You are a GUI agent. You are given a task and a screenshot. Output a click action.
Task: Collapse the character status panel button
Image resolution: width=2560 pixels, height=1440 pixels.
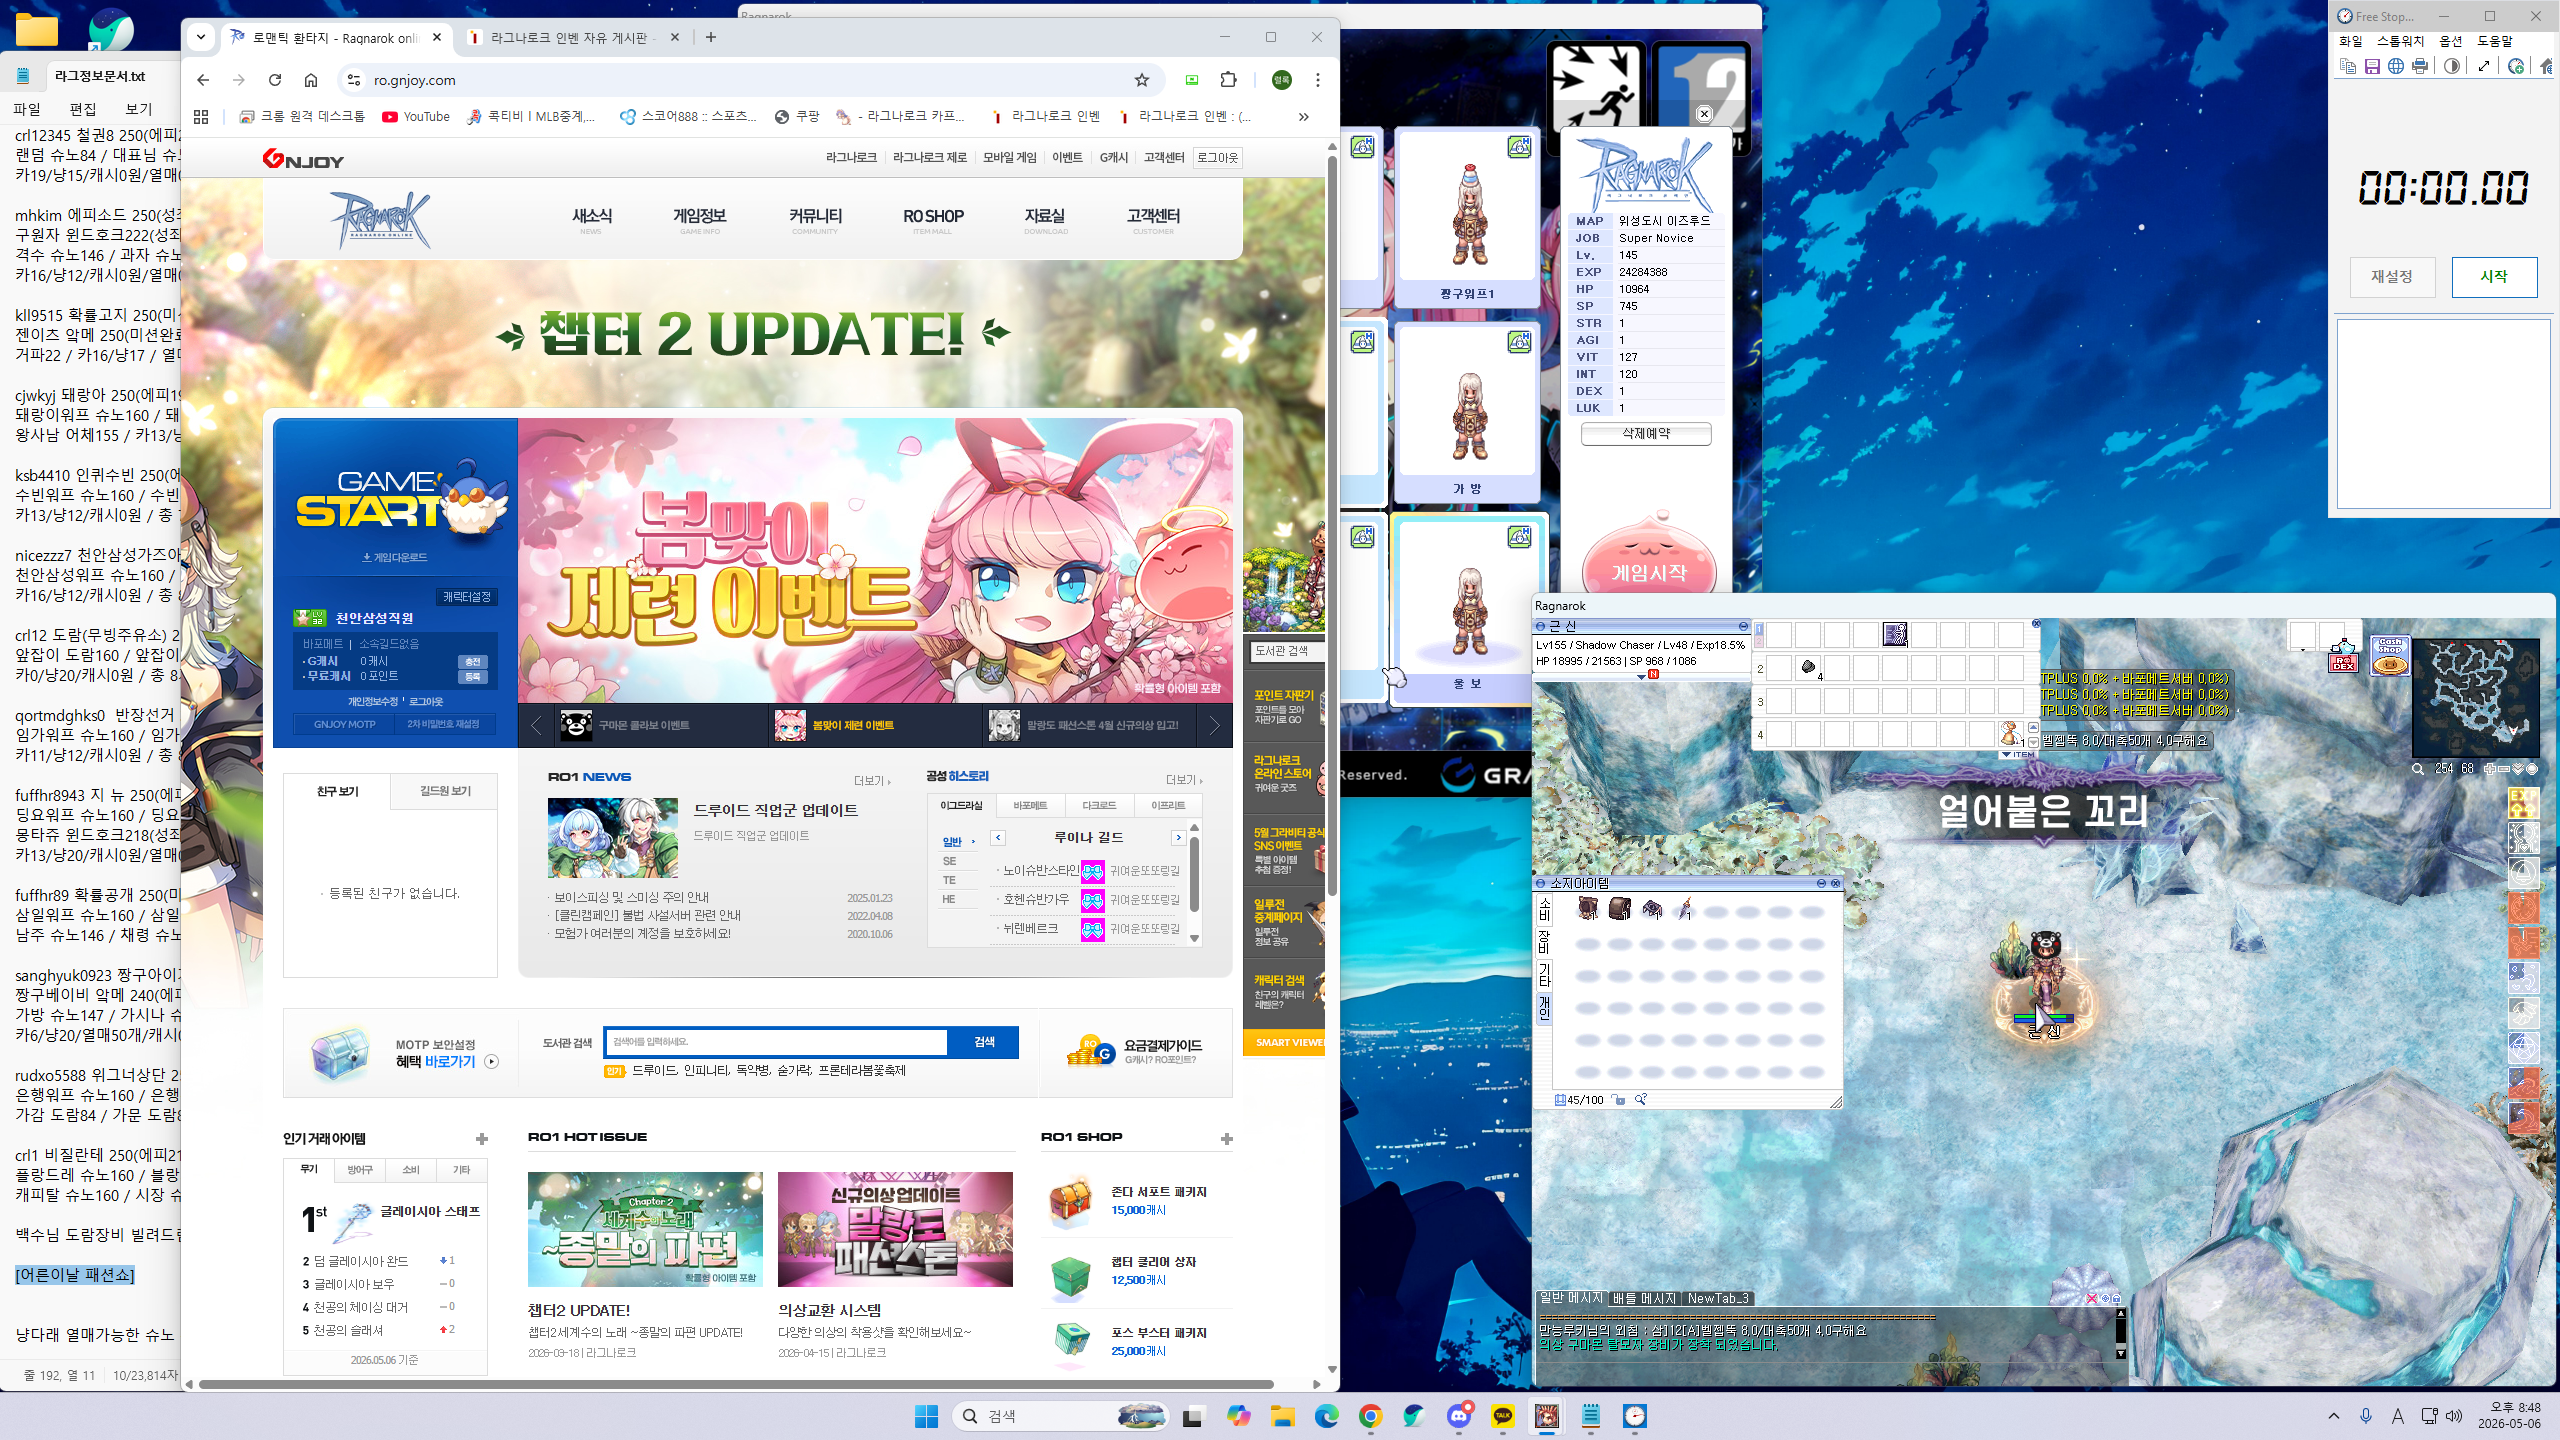(1743, 626)
